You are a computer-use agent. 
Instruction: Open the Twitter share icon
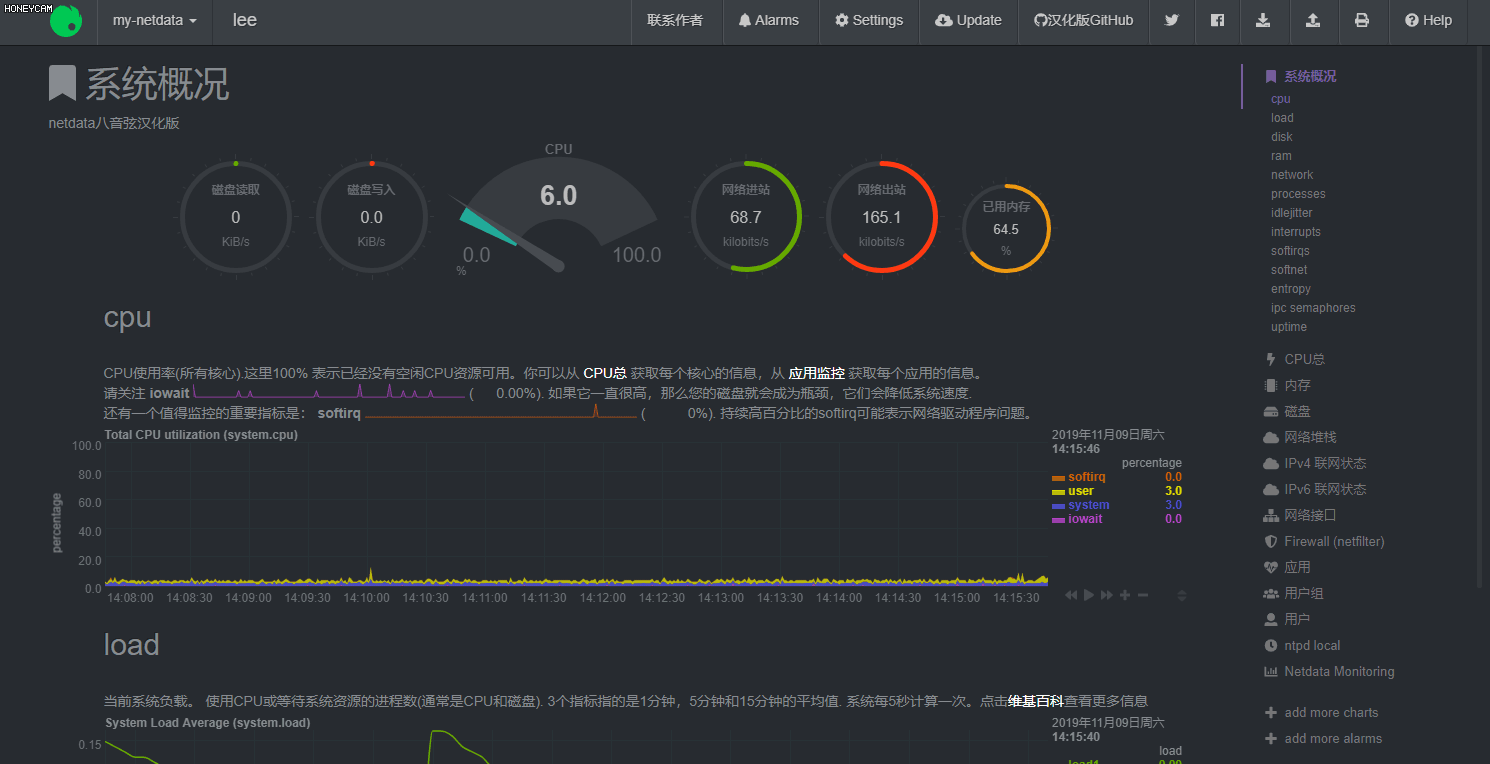(x=1171, y=20)
